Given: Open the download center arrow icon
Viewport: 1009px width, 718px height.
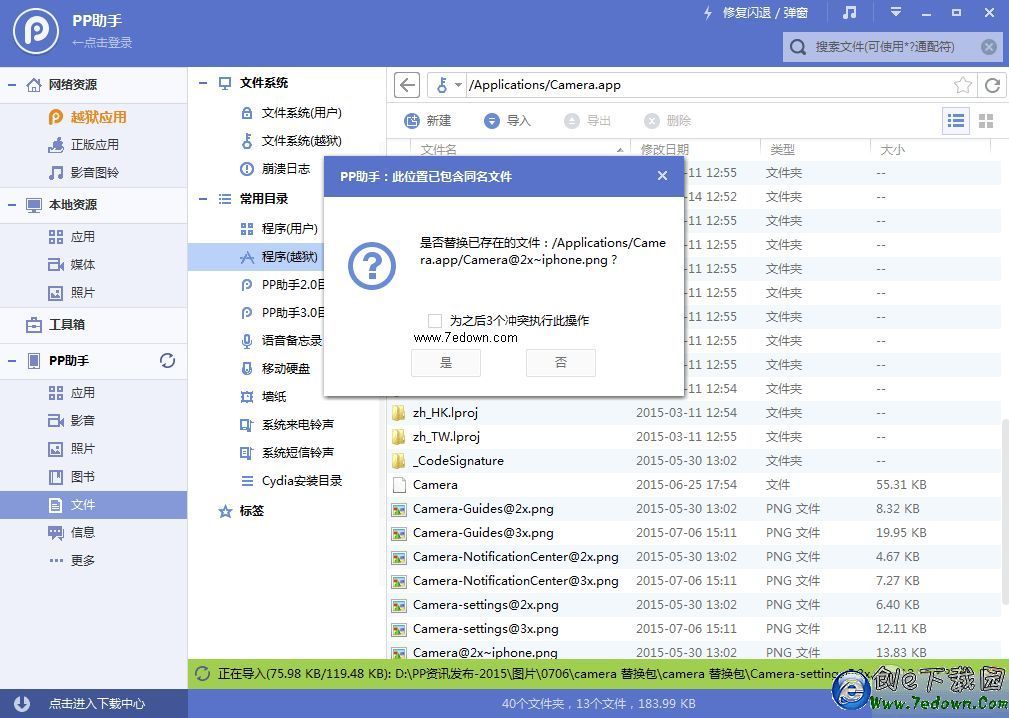Looking at the screenshot, I should point(22,703).
